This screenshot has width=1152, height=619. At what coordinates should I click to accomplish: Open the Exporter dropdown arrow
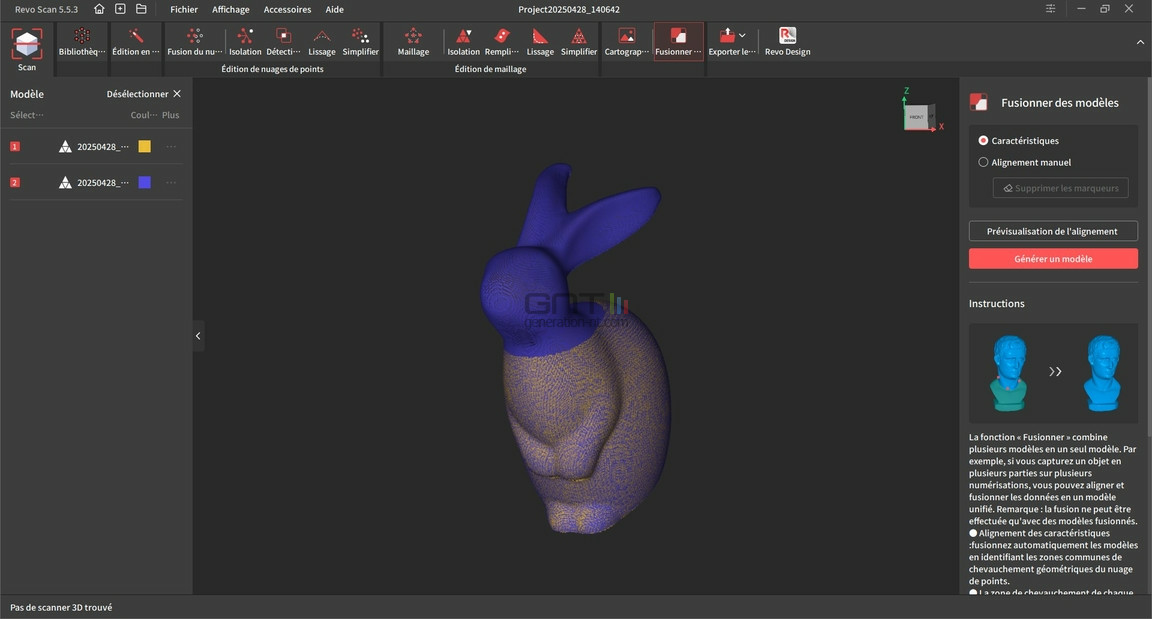coord(743,35)
